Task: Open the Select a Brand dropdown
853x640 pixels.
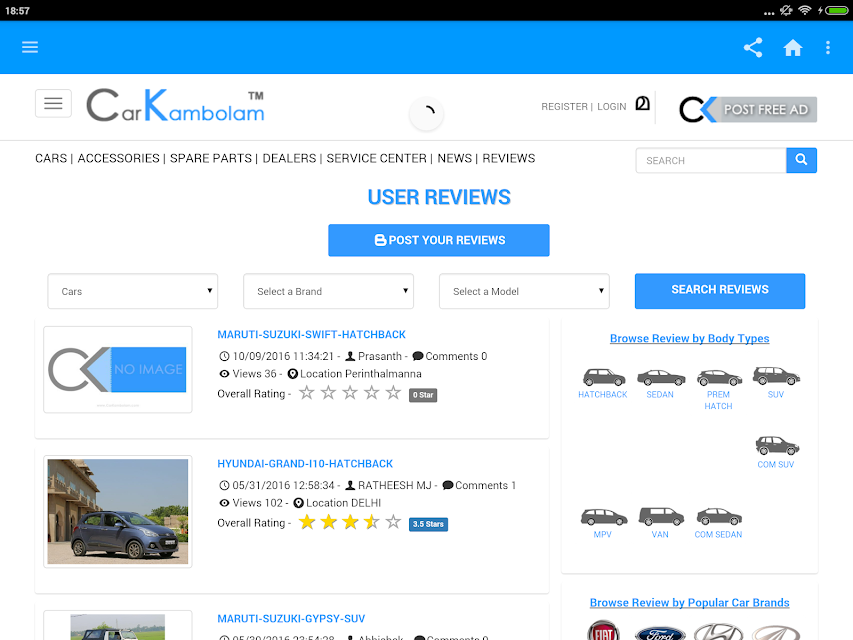Action: point(329,291)
